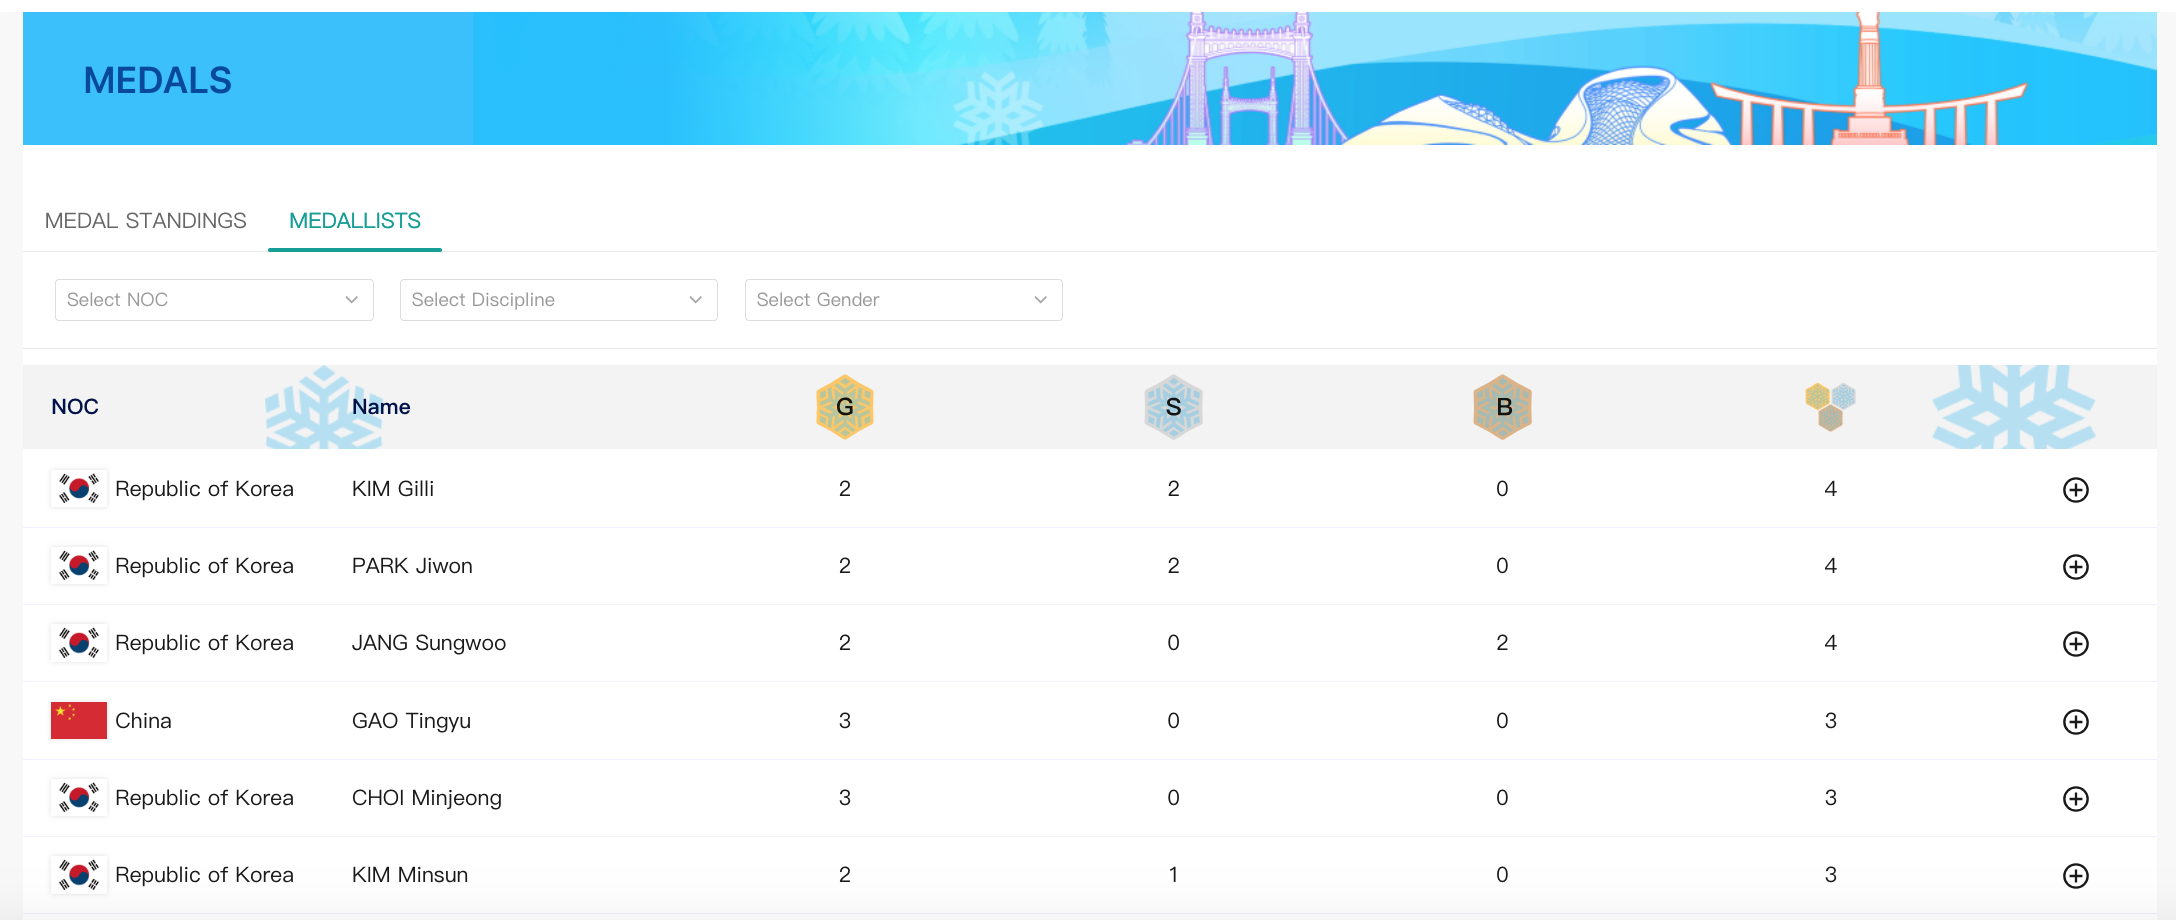Click KIM Gilli's total of 4
This screenshot has width=2176, height=920.
(x=1831, y=489)
